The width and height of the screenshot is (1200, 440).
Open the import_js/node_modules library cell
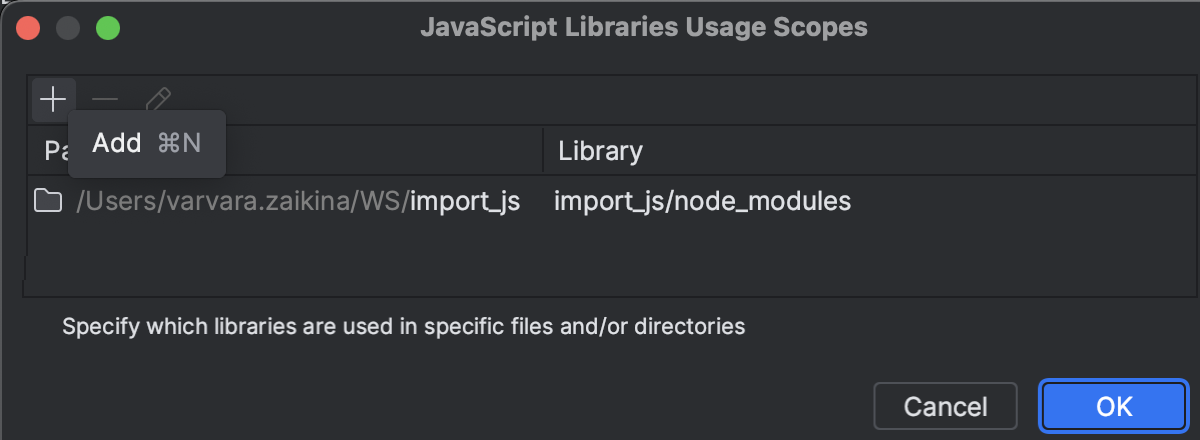click(x=702, y=202)
